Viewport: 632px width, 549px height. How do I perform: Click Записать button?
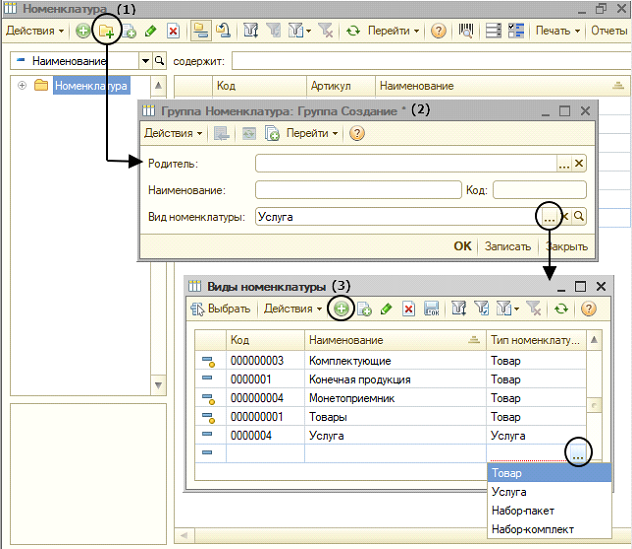508,246
